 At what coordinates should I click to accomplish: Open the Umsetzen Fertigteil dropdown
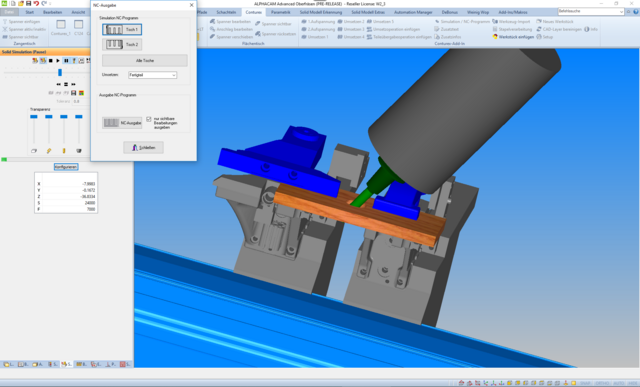(x=152, y=75)
